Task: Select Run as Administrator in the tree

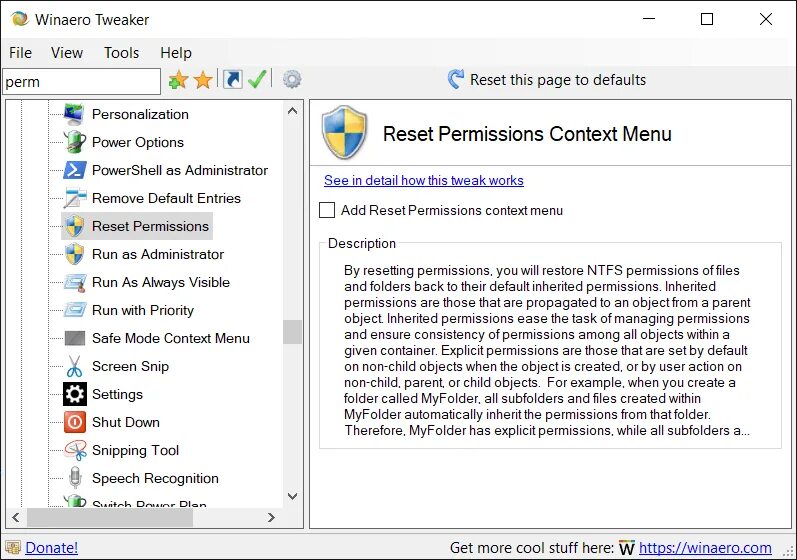Action: [x=158, y=254]
